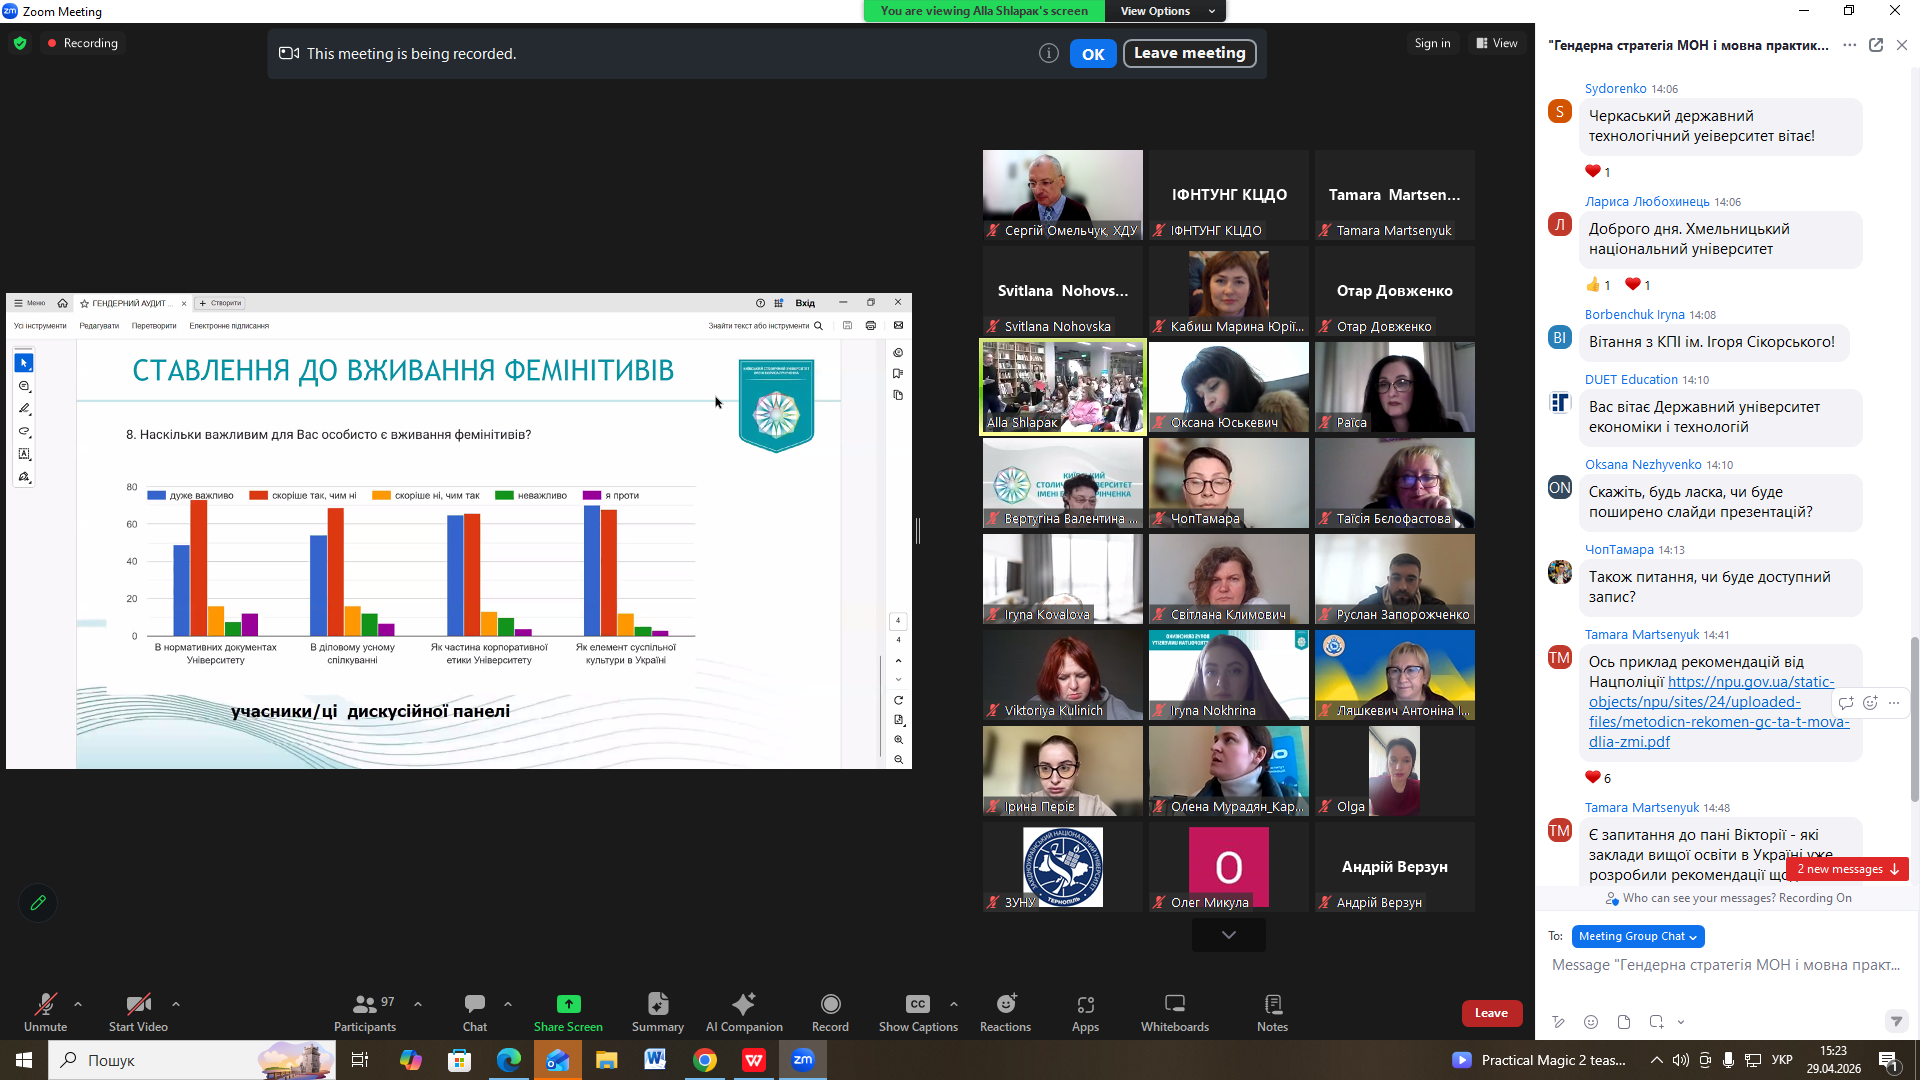The width and height of the screenshot is (1920, 1080).
Task: Click Sign in button
Action: pyautogui.click(x=1432, y=43)
